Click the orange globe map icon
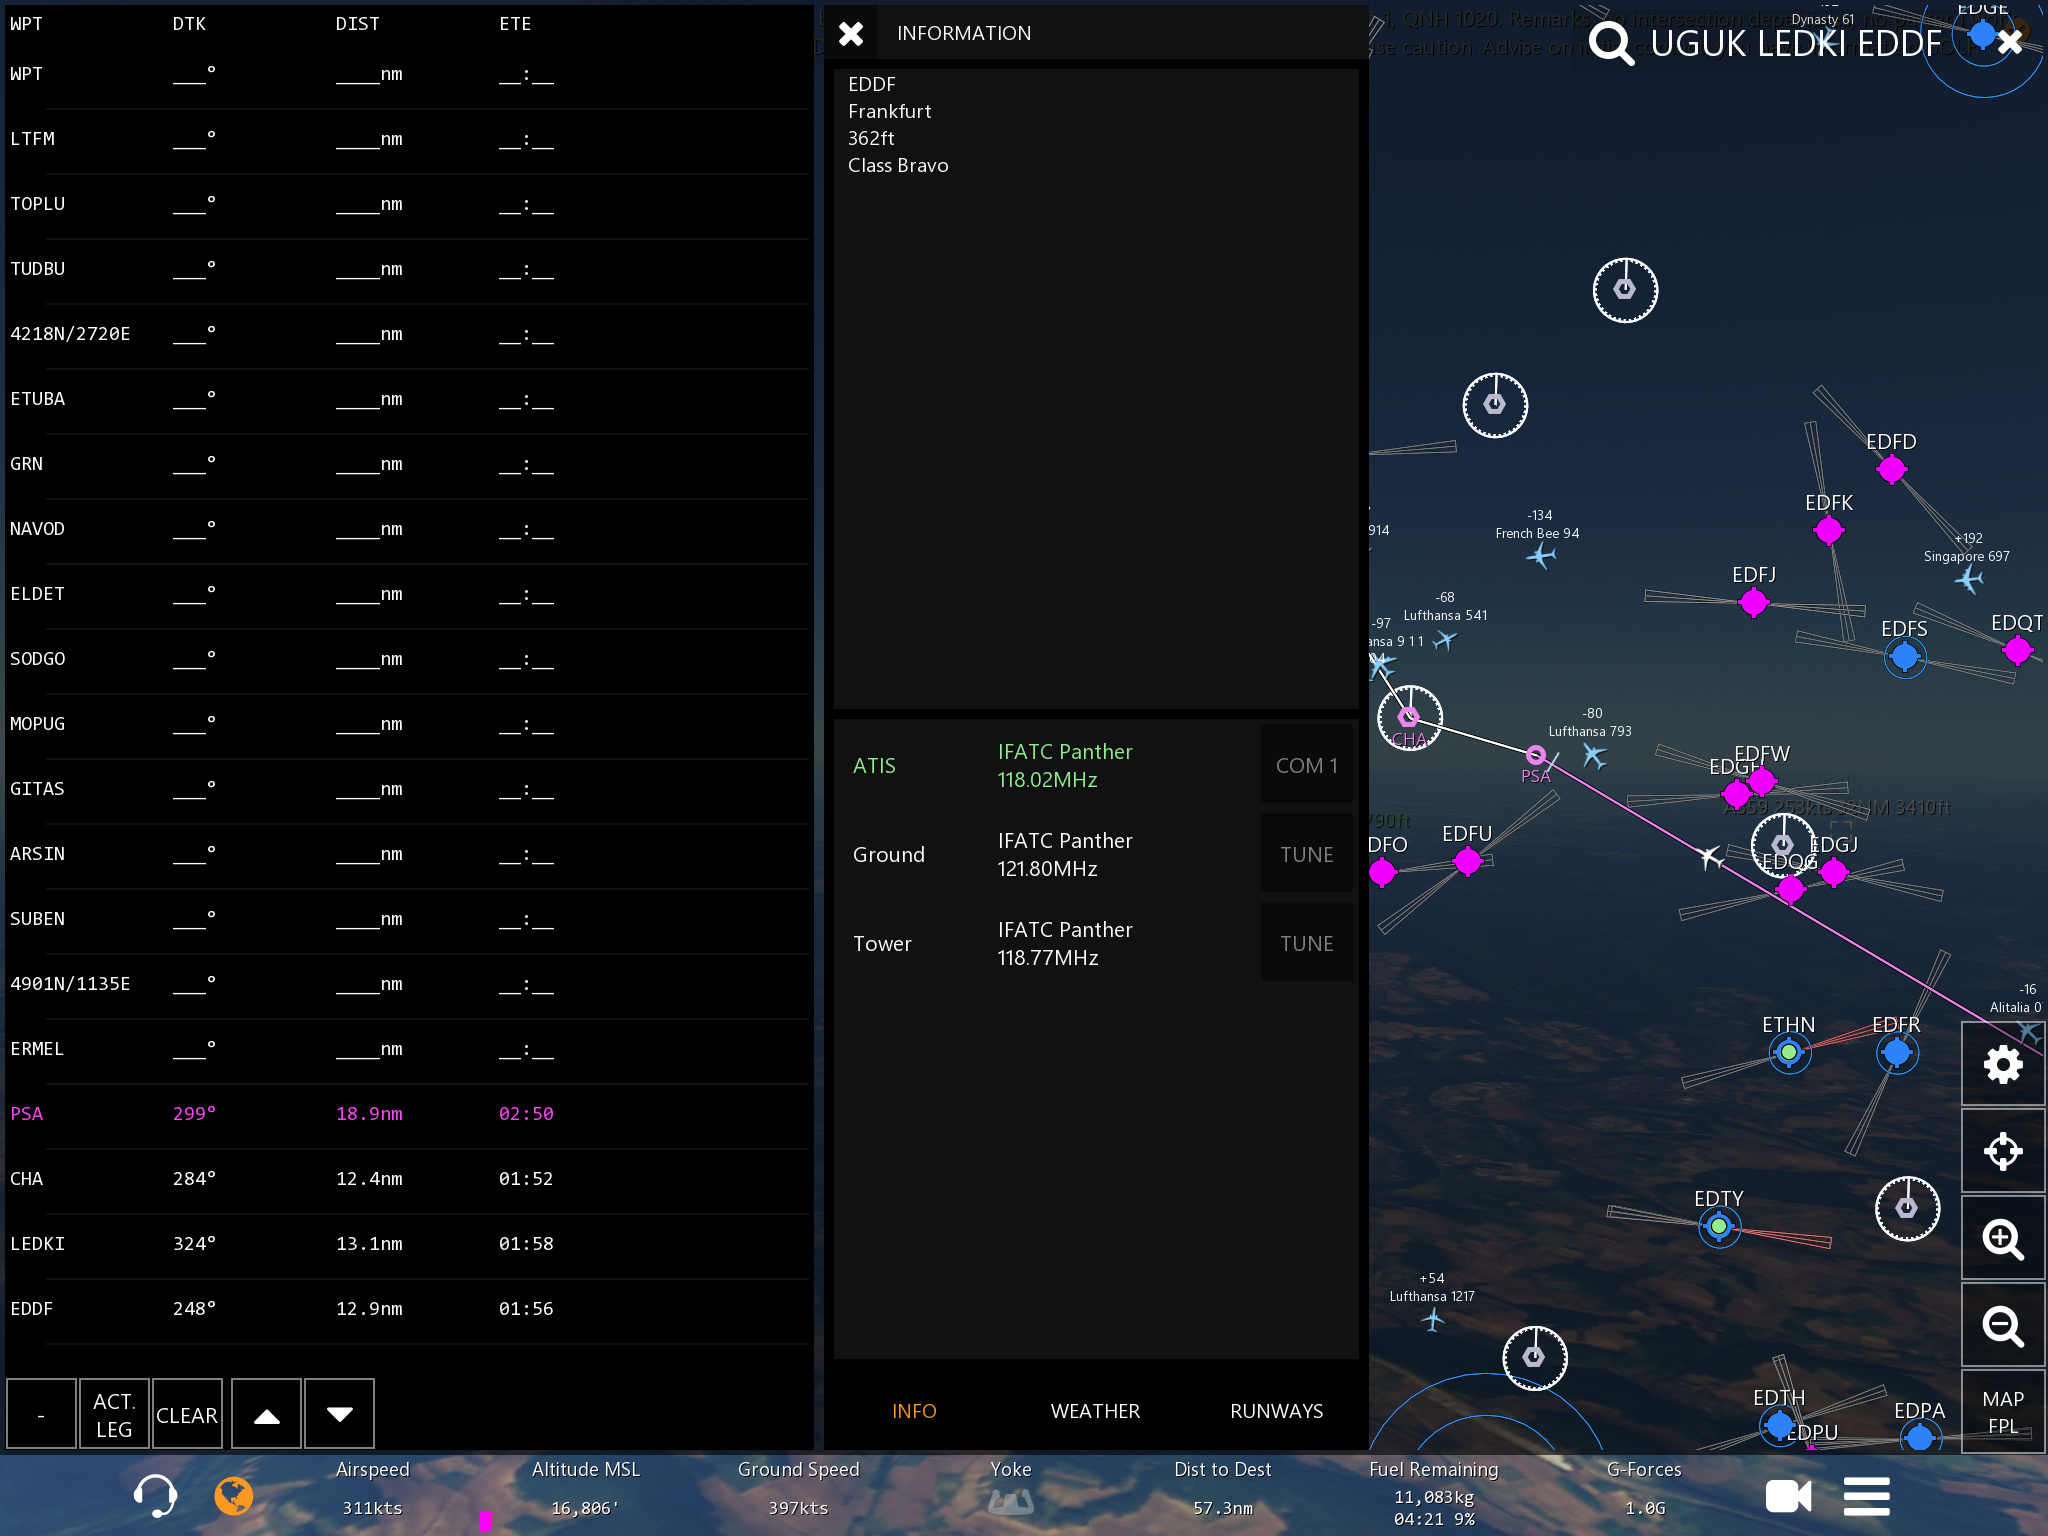Viewport: 2048px width, 1536px height. point(233,1496)
